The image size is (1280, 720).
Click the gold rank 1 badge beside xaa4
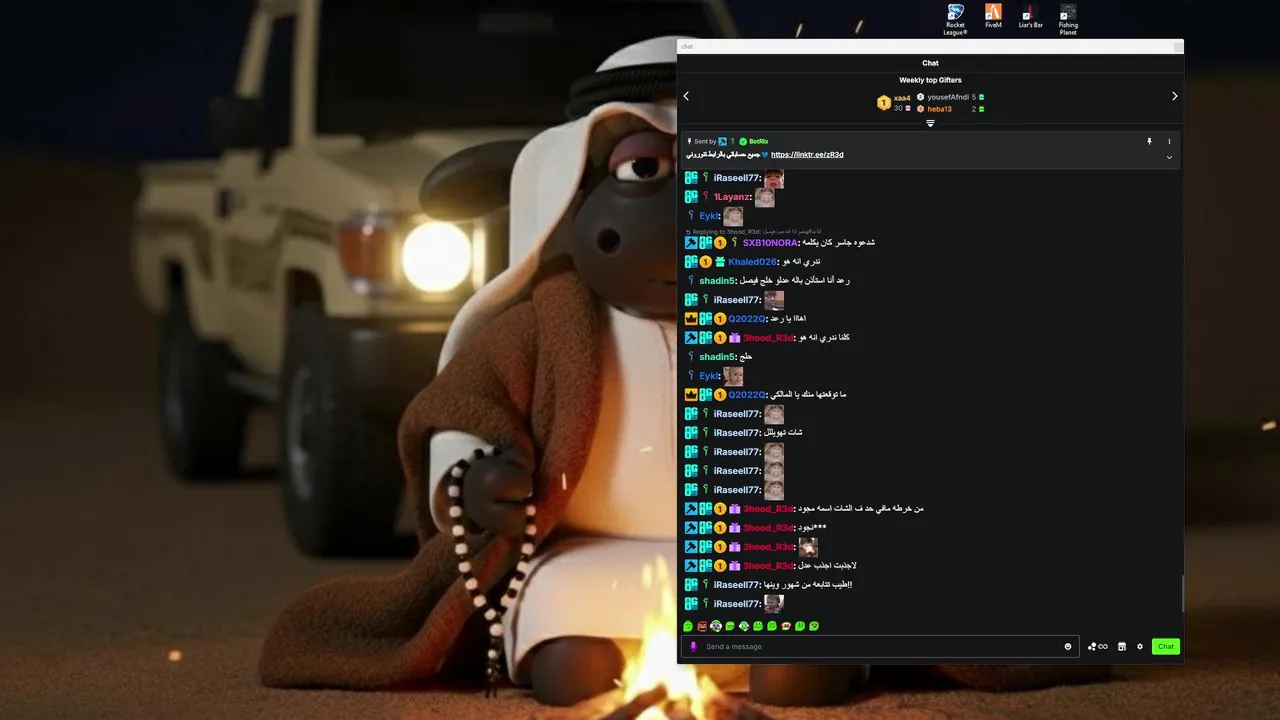(x=884, y=103)
